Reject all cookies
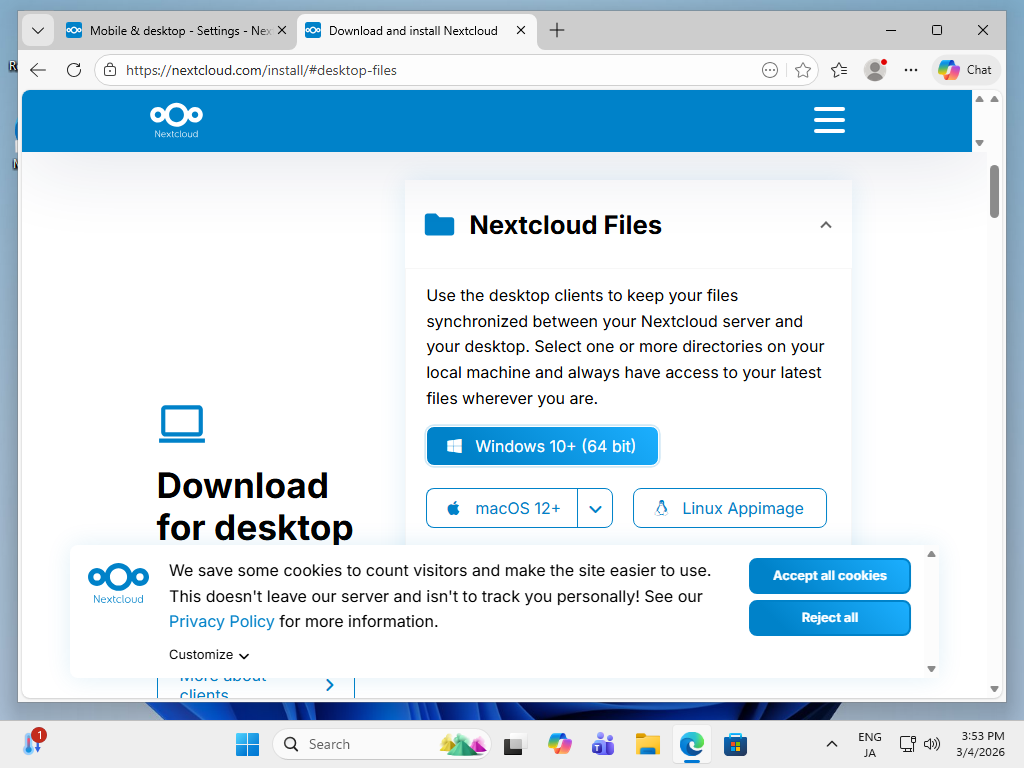Screen dimensions: 1024x768 (829, 618)
